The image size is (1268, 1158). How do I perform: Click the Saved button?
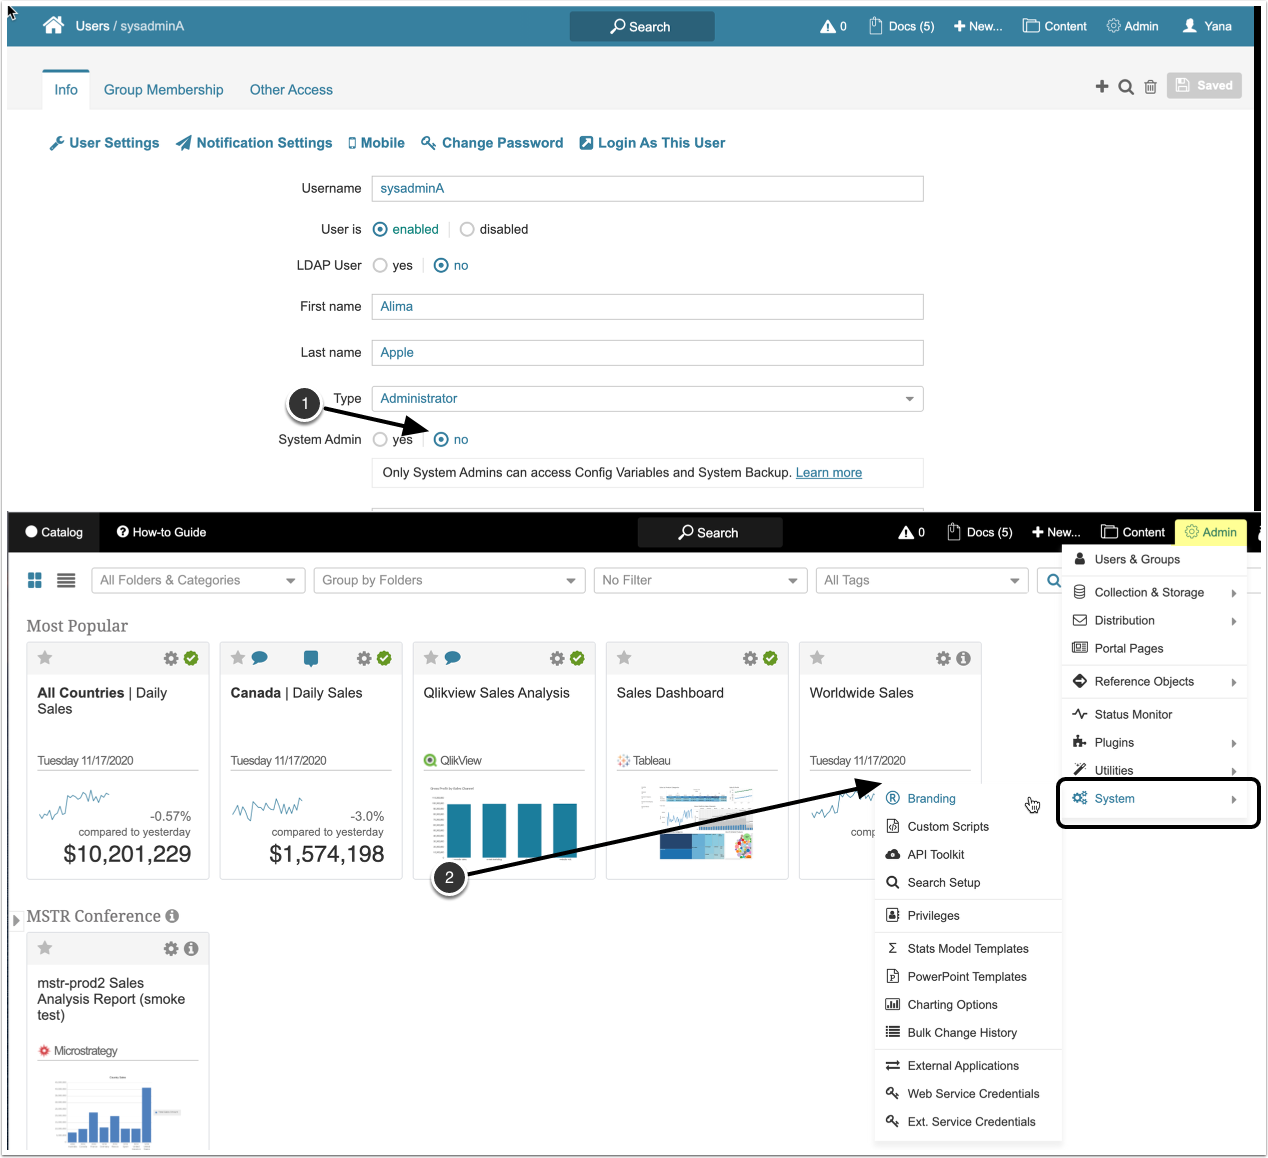tap(1204, 85)
